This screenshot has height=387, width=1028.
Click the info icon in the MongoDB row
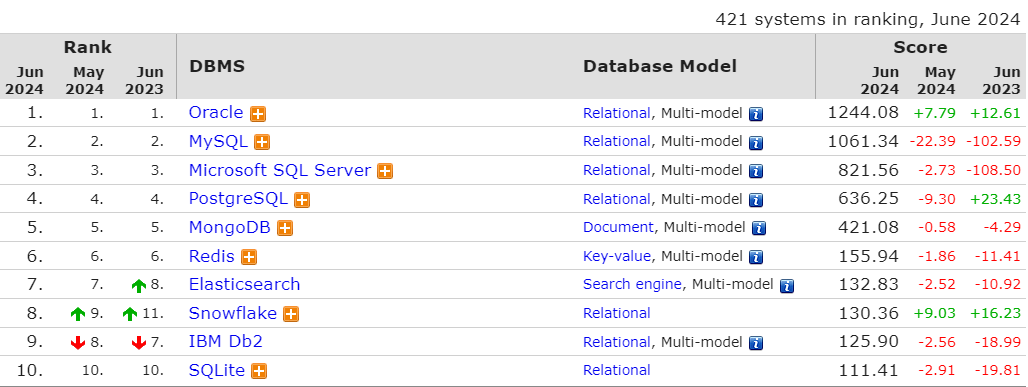[x=759, y=228]
